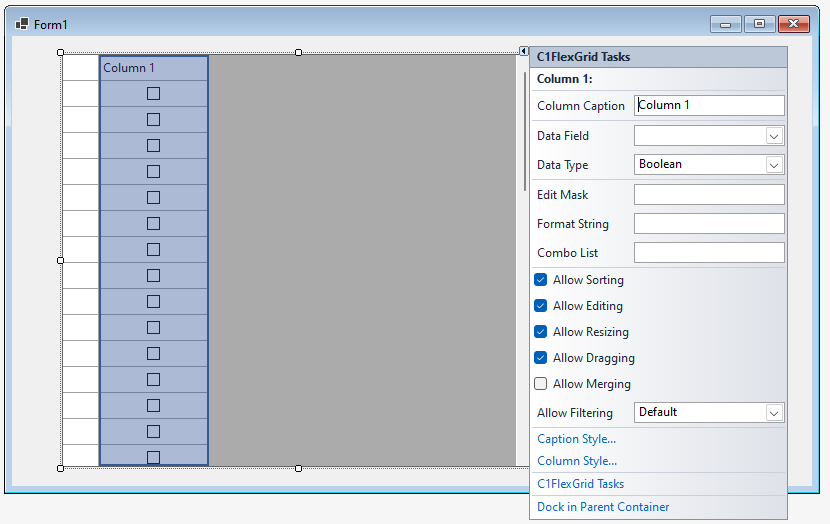Viewport: 830px width, 524px height.
Task: Choose Dock in Parent Container
Action: click(x=603, y=507)
